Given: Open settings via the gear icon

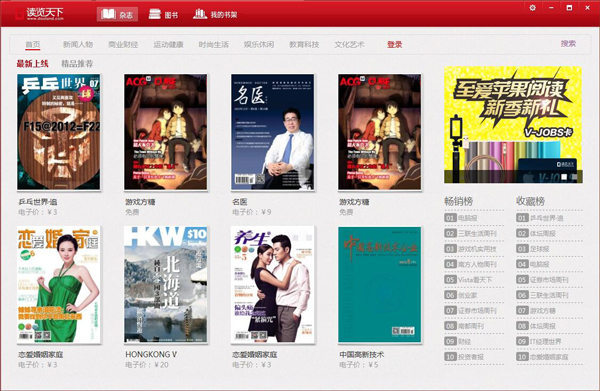Looking at the screenshot, I should tap(532, 8).
